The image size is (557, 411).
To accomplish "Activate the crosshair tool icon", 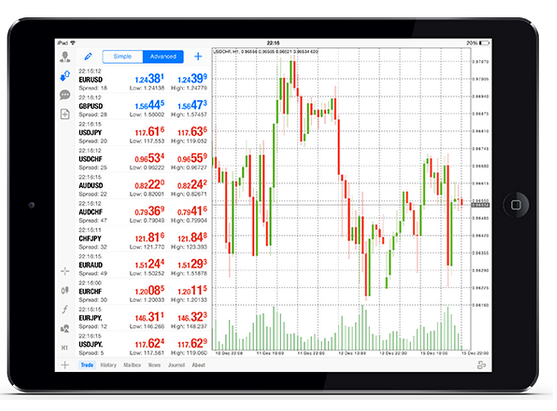I will point(65,271).
